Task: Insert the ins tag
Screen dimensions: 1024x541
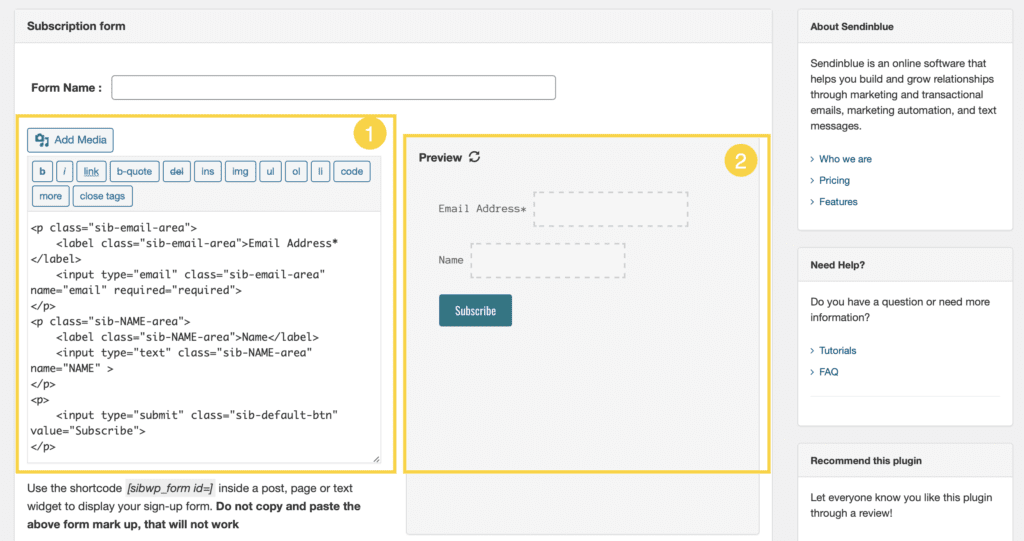Action: 208,171
